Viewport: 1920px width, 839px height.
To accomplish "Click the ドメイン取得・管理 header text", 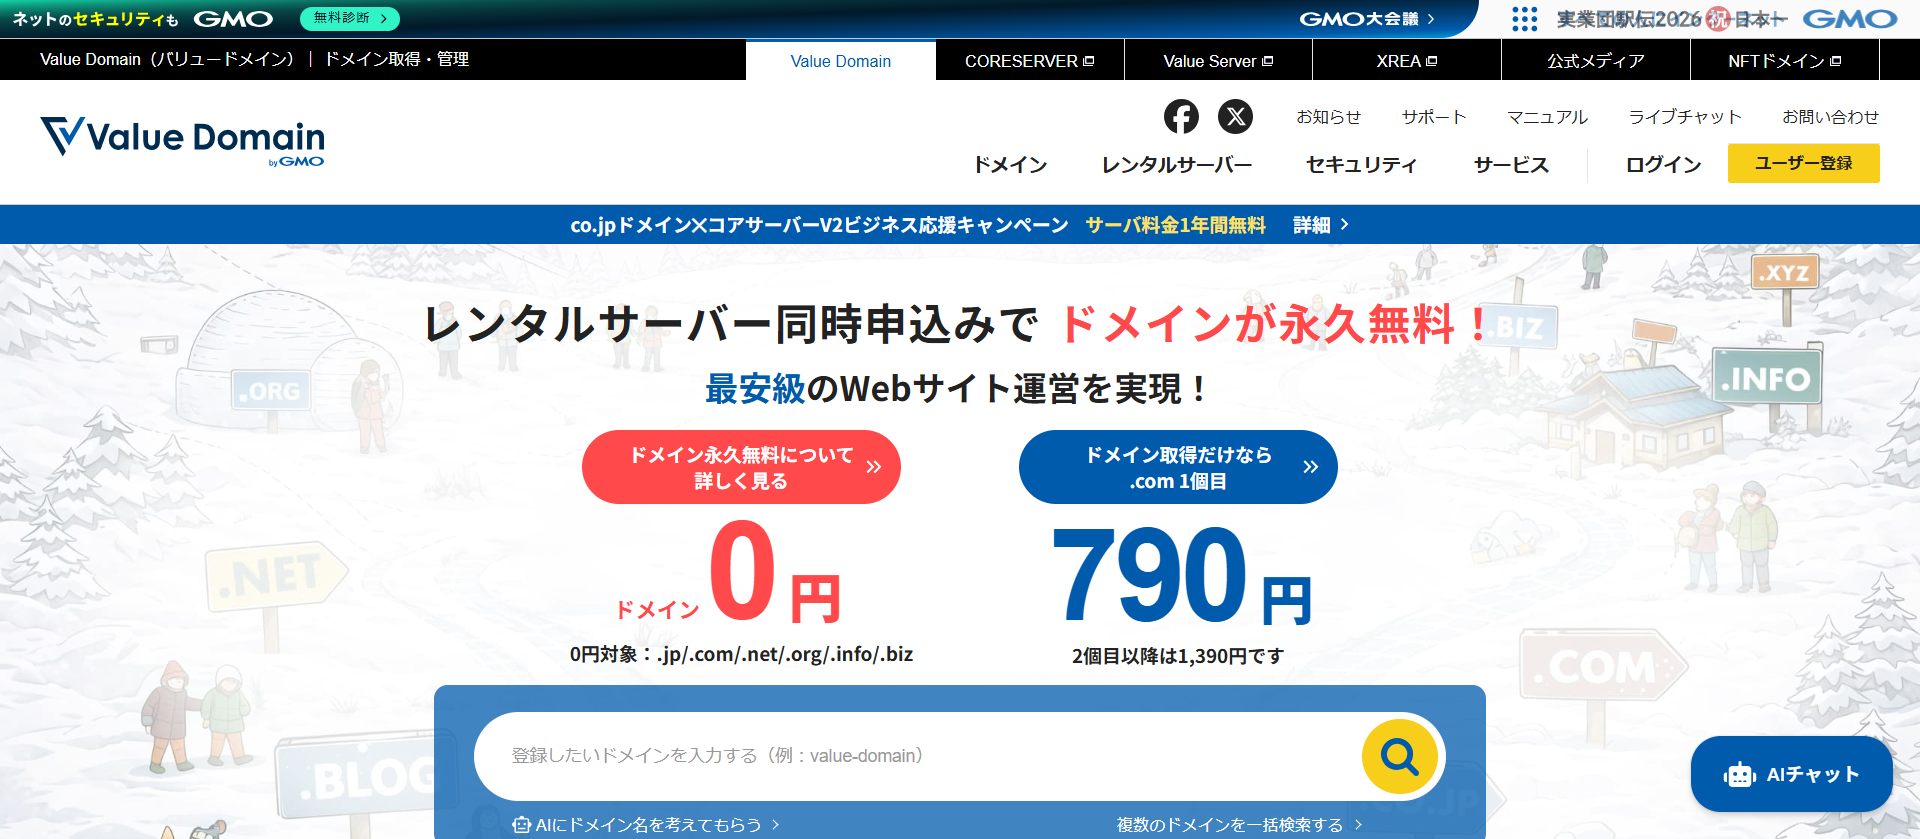I will pyautogui.click(x=397, y=59).
